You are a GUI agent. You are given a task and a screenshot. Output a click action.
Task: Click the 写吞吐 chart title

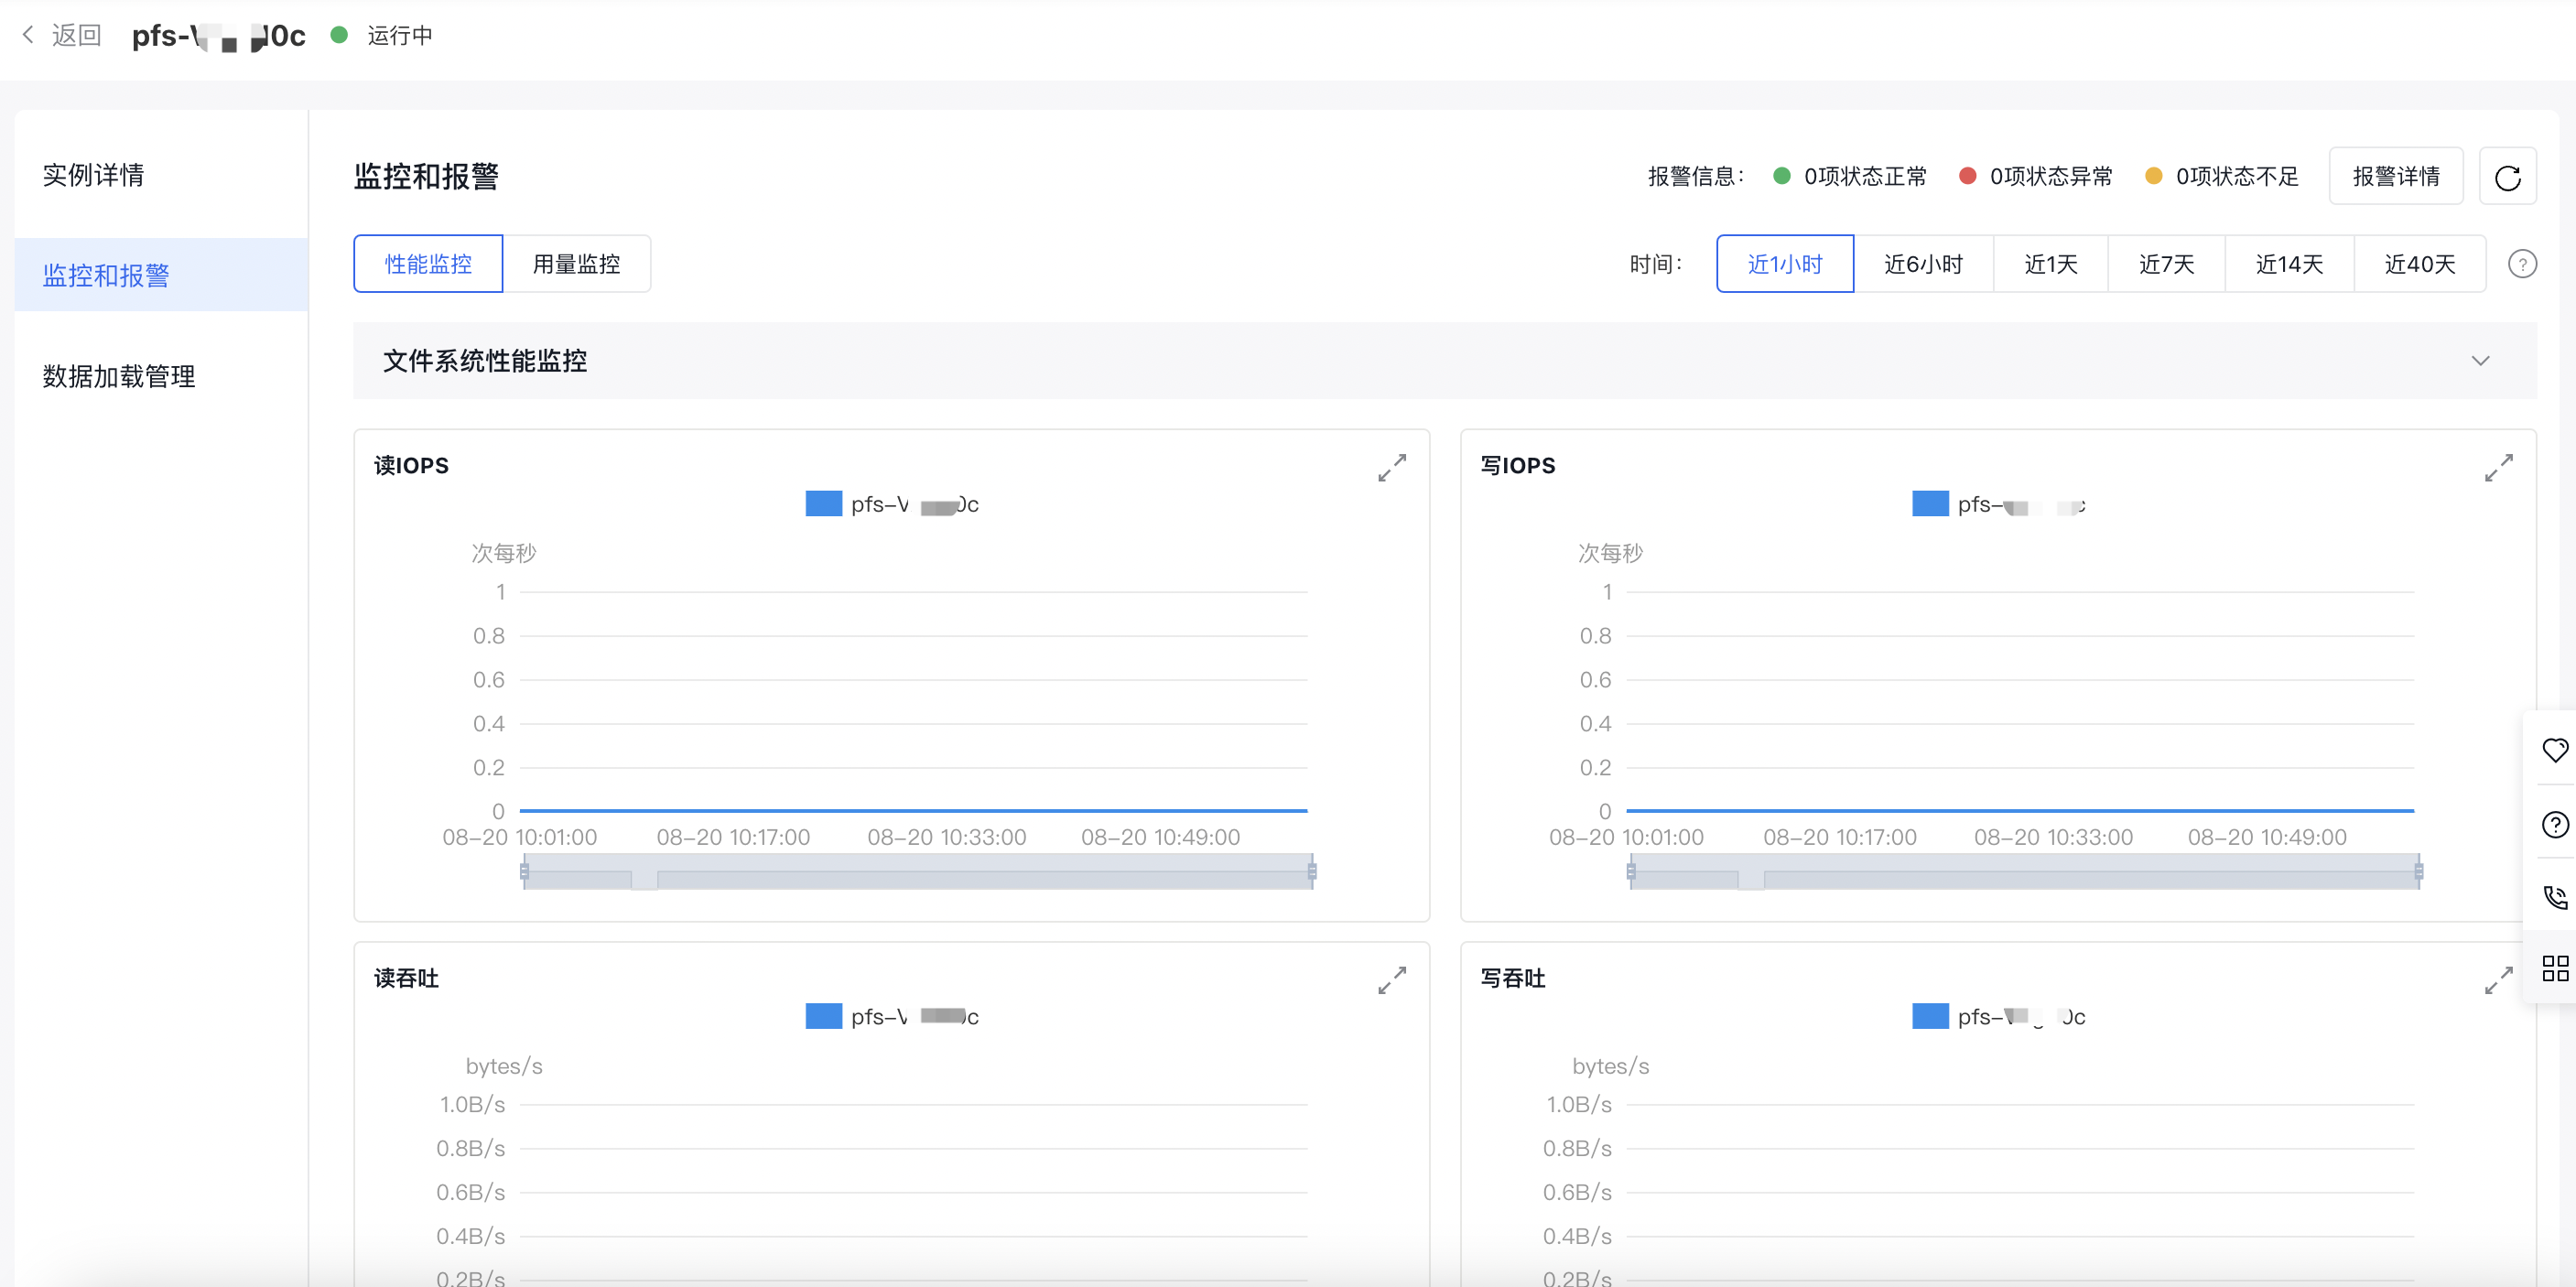point(1513,979)
